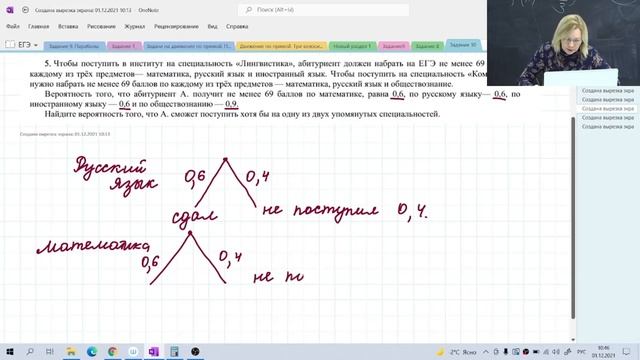This screenshot has width=640, height=360.
Task: Switch to yellow Движение по прямой tab
Action: pyautogui.click(x=281, y=46)
